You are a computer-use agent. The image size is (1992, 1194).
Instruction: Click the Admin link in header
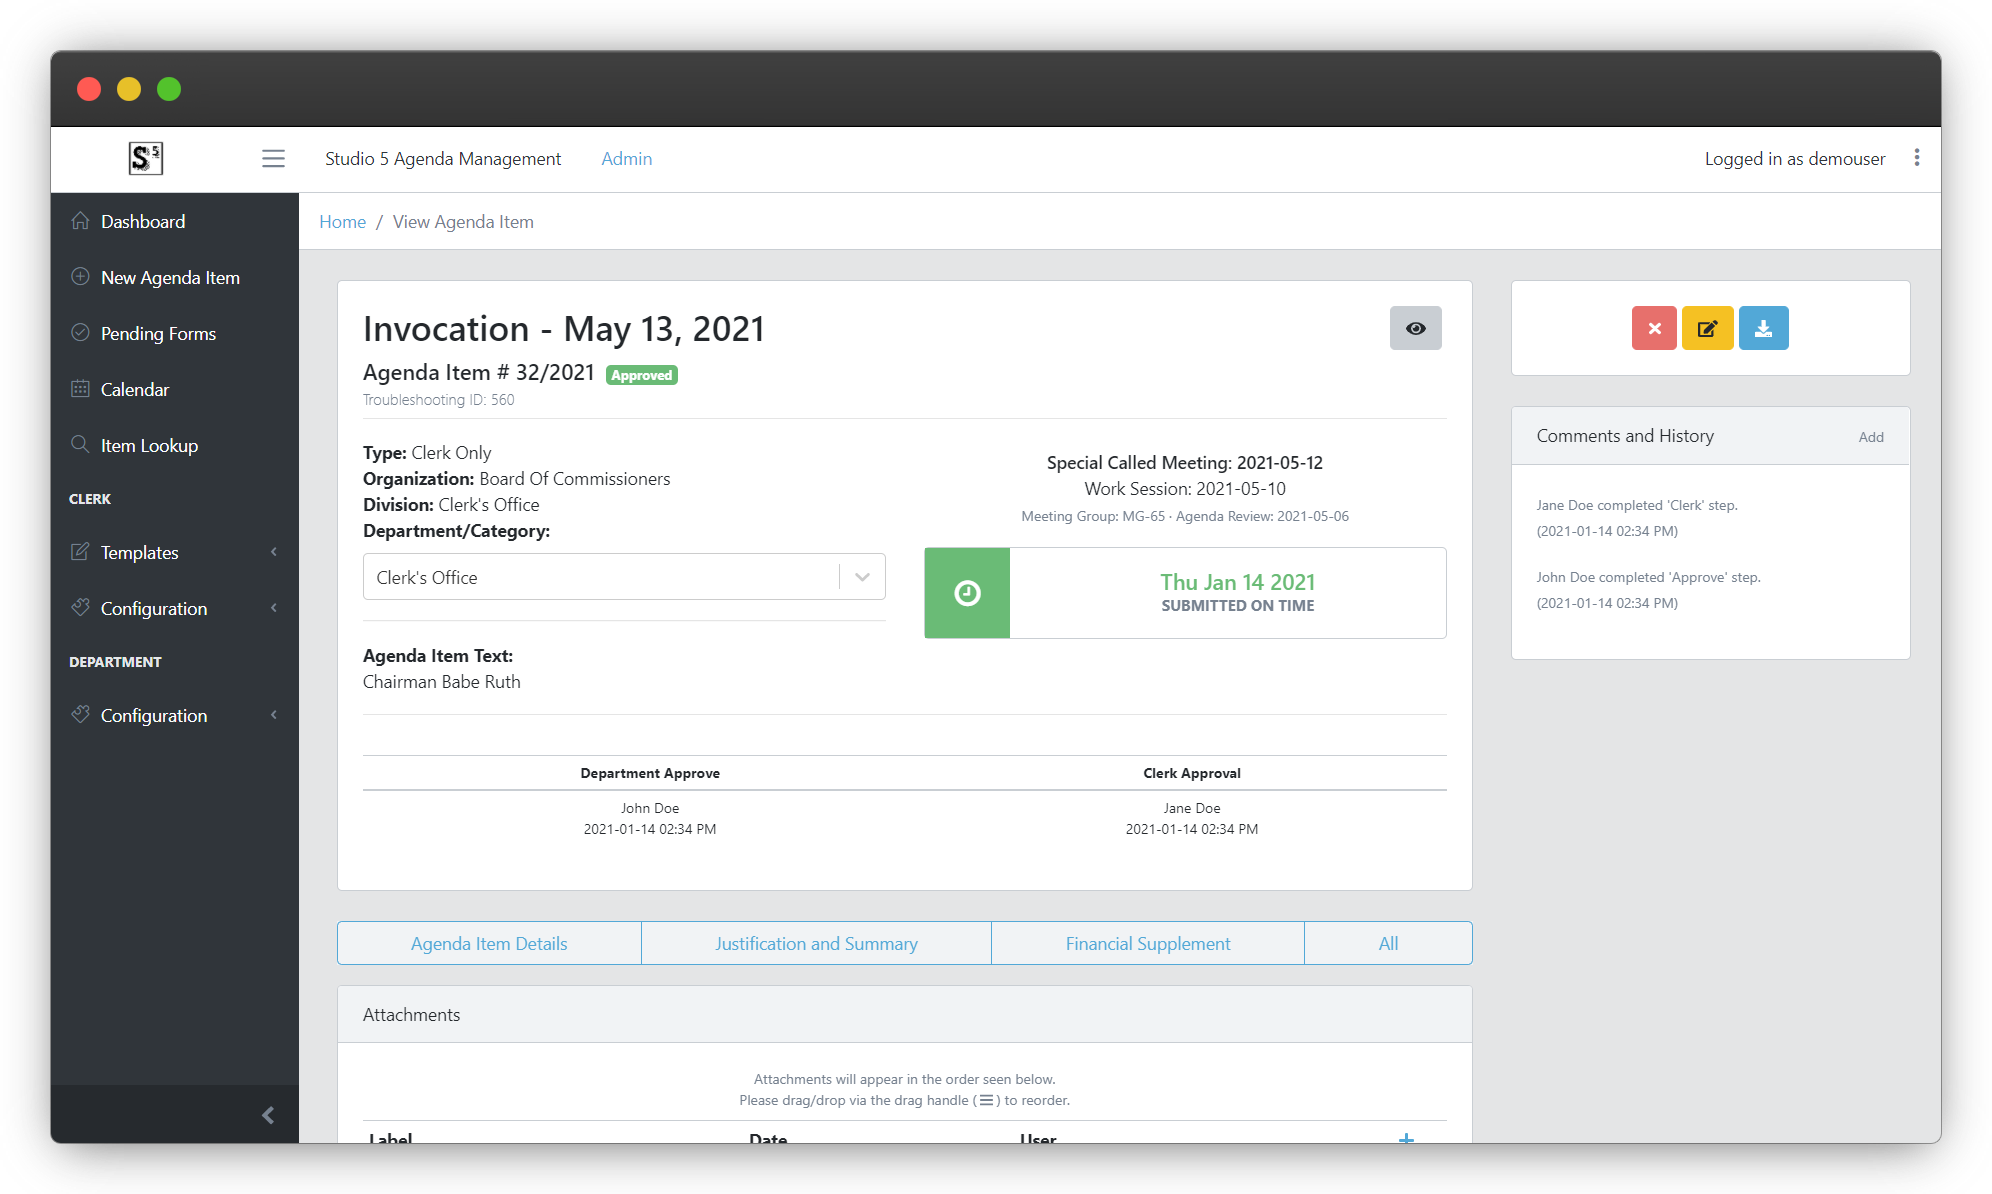click(x=626, y=159)
